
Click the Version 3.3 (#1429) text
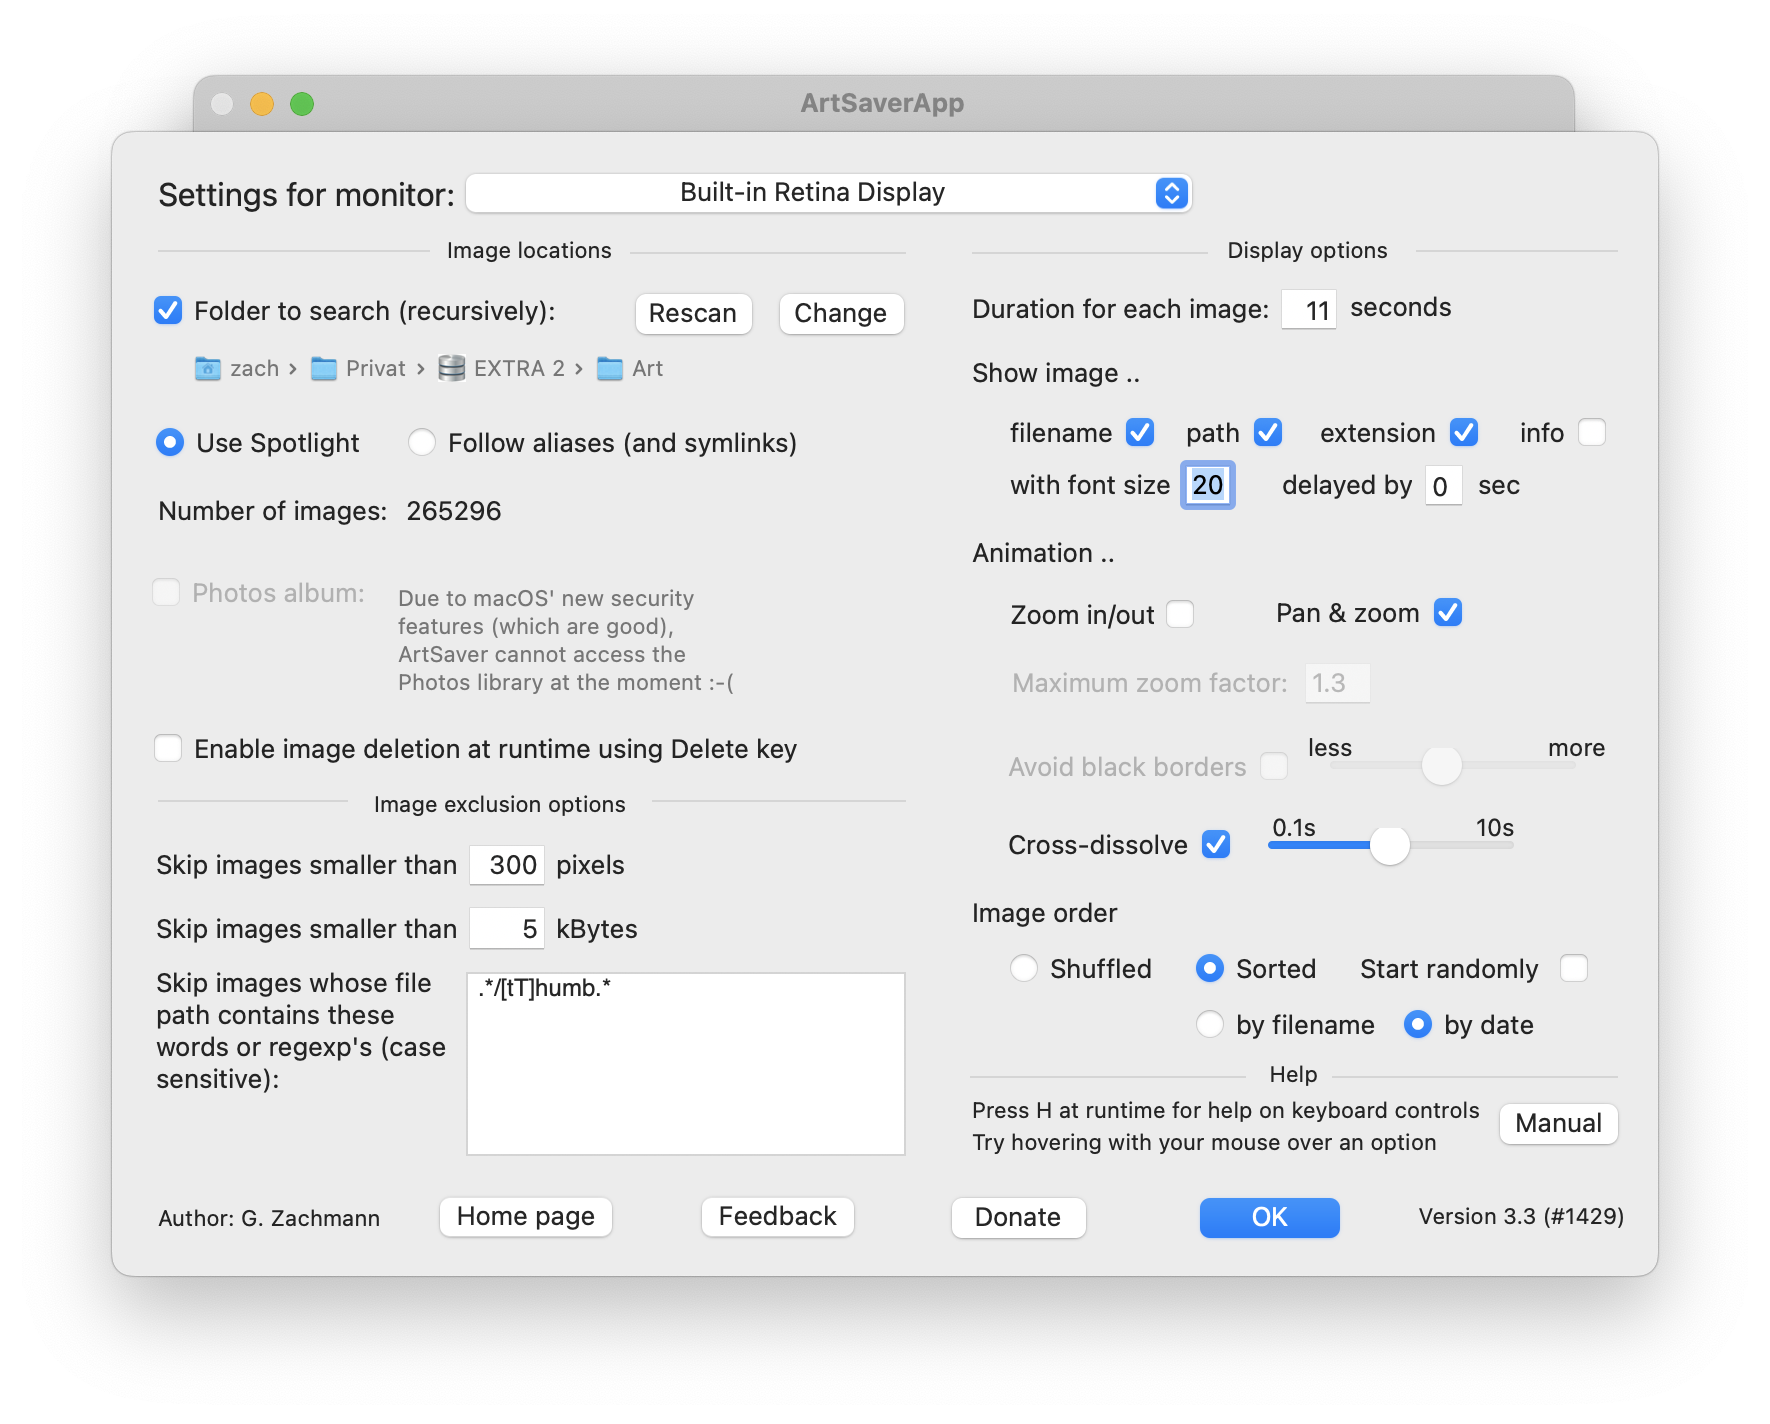[1521, 1216]
